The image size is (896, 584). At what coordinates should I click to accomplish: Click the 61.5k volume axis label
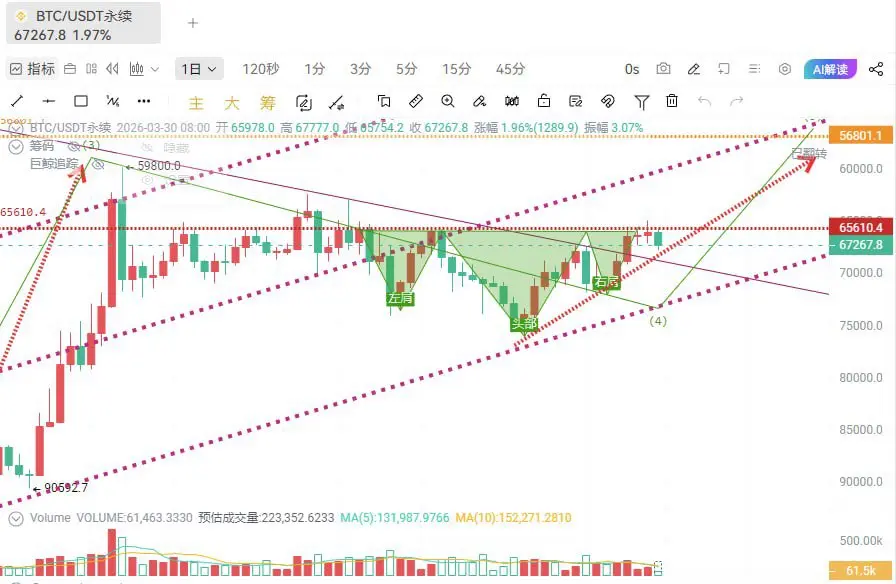(861, 570)
